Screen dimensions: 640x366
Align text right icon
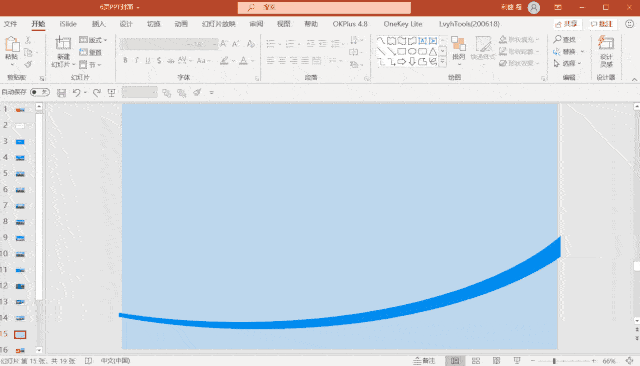293,61
